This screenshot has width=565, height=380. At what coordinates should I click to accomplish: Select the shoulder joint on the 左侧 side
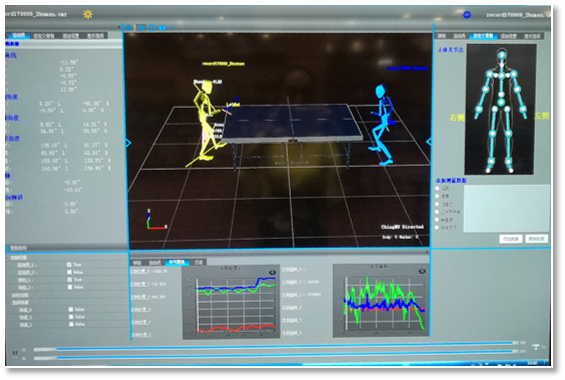[x=513, y=75]
